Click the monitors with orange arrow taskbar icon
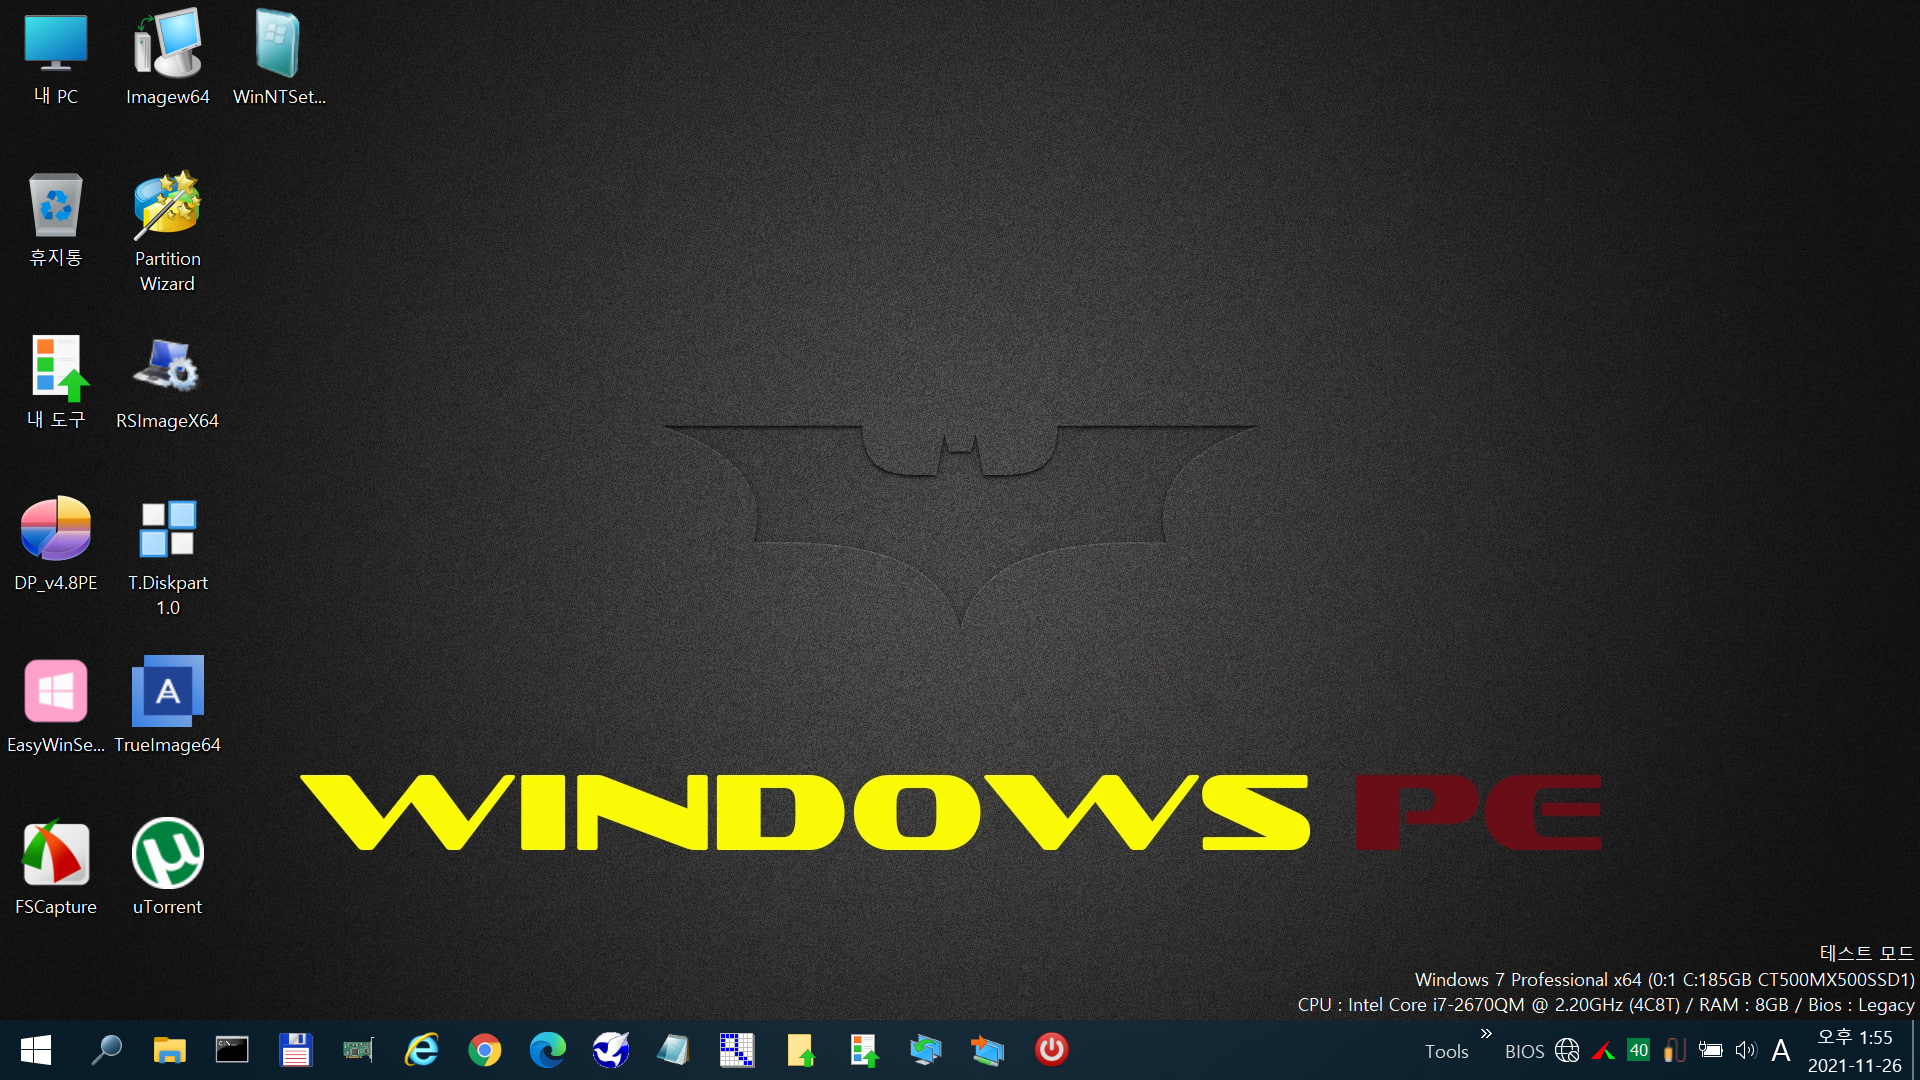1920x1080 pixels. tap(988, 1050)
